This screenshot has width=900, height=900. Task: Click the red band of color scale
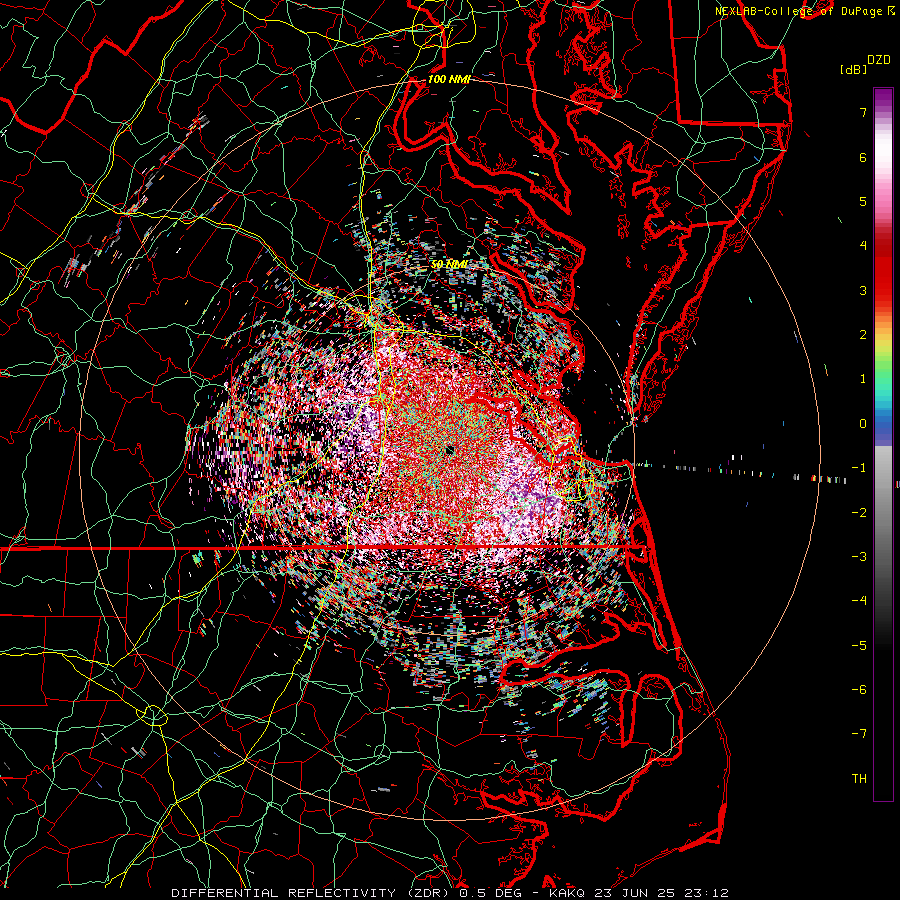pyautogui.click(x=883, y=276)
